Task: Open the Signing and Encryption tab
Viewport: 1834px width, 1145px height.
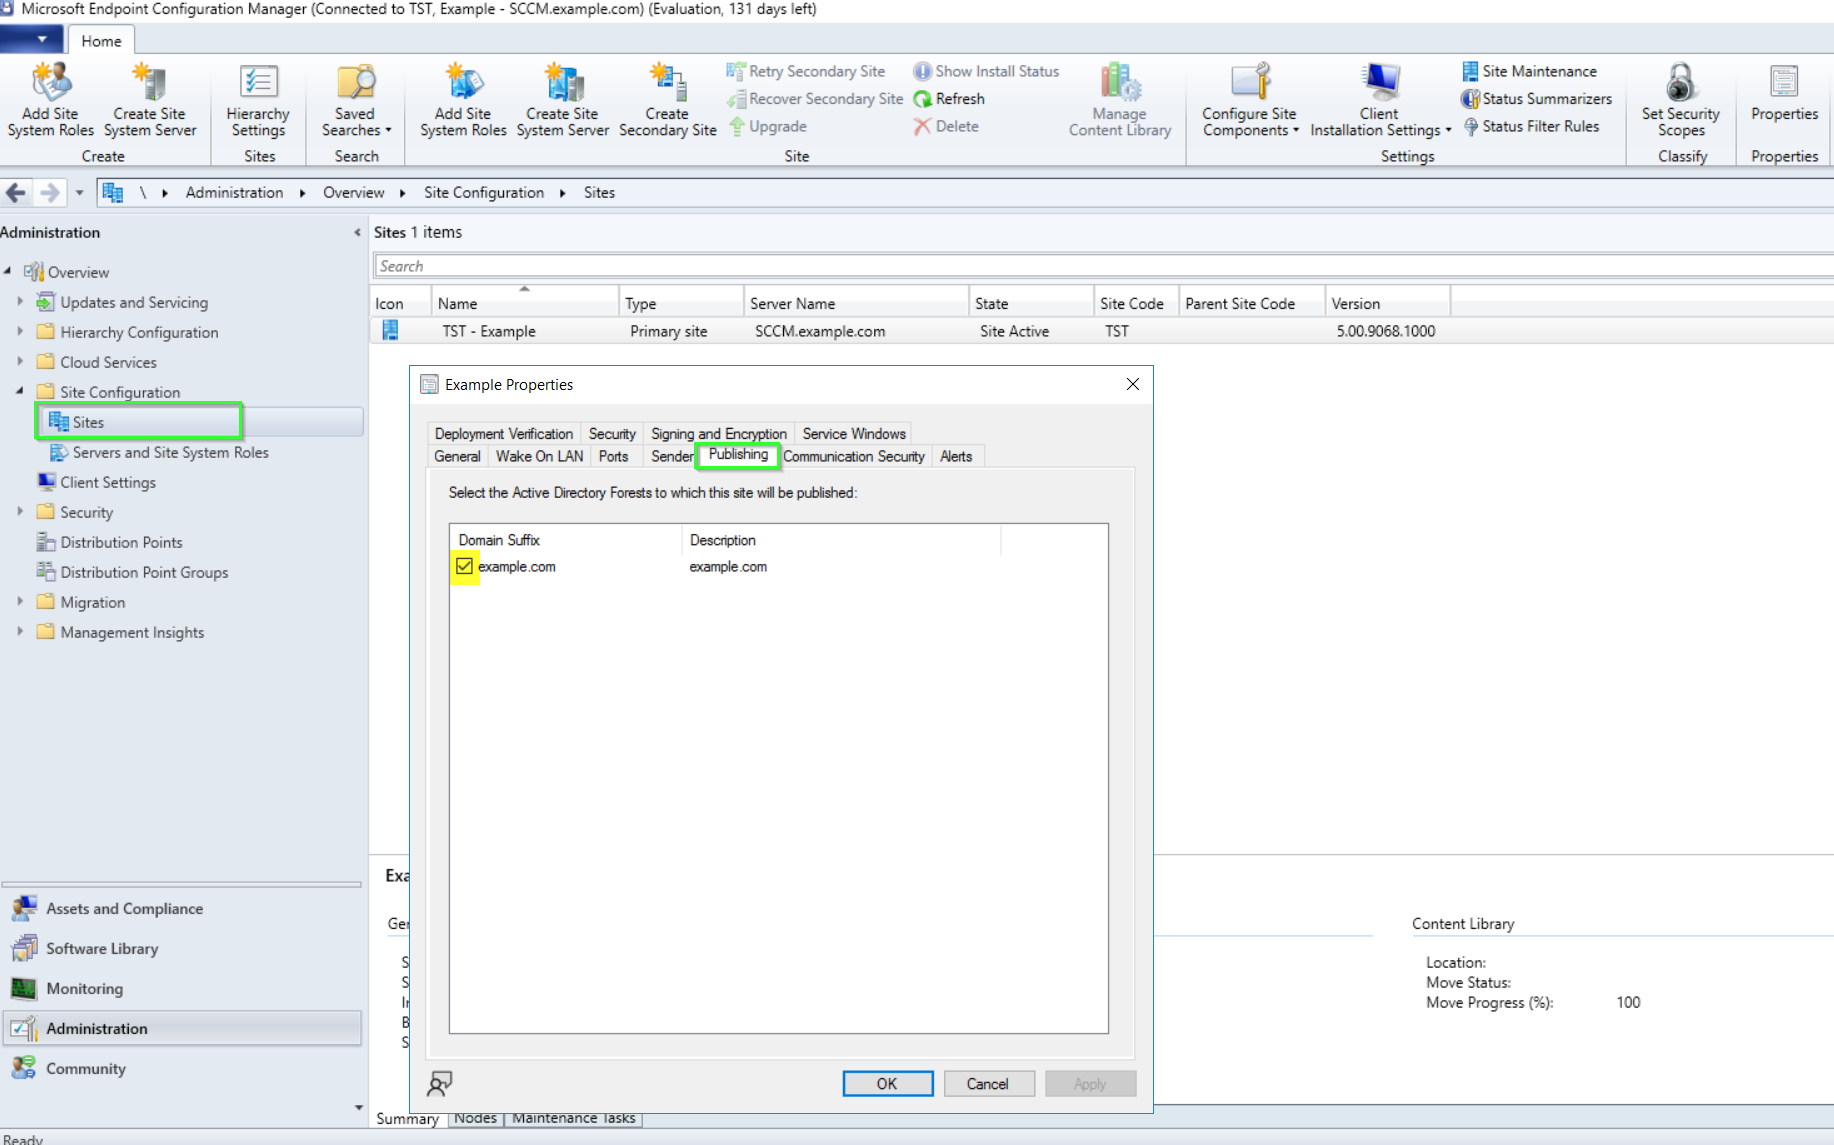Action: (718, 434)
